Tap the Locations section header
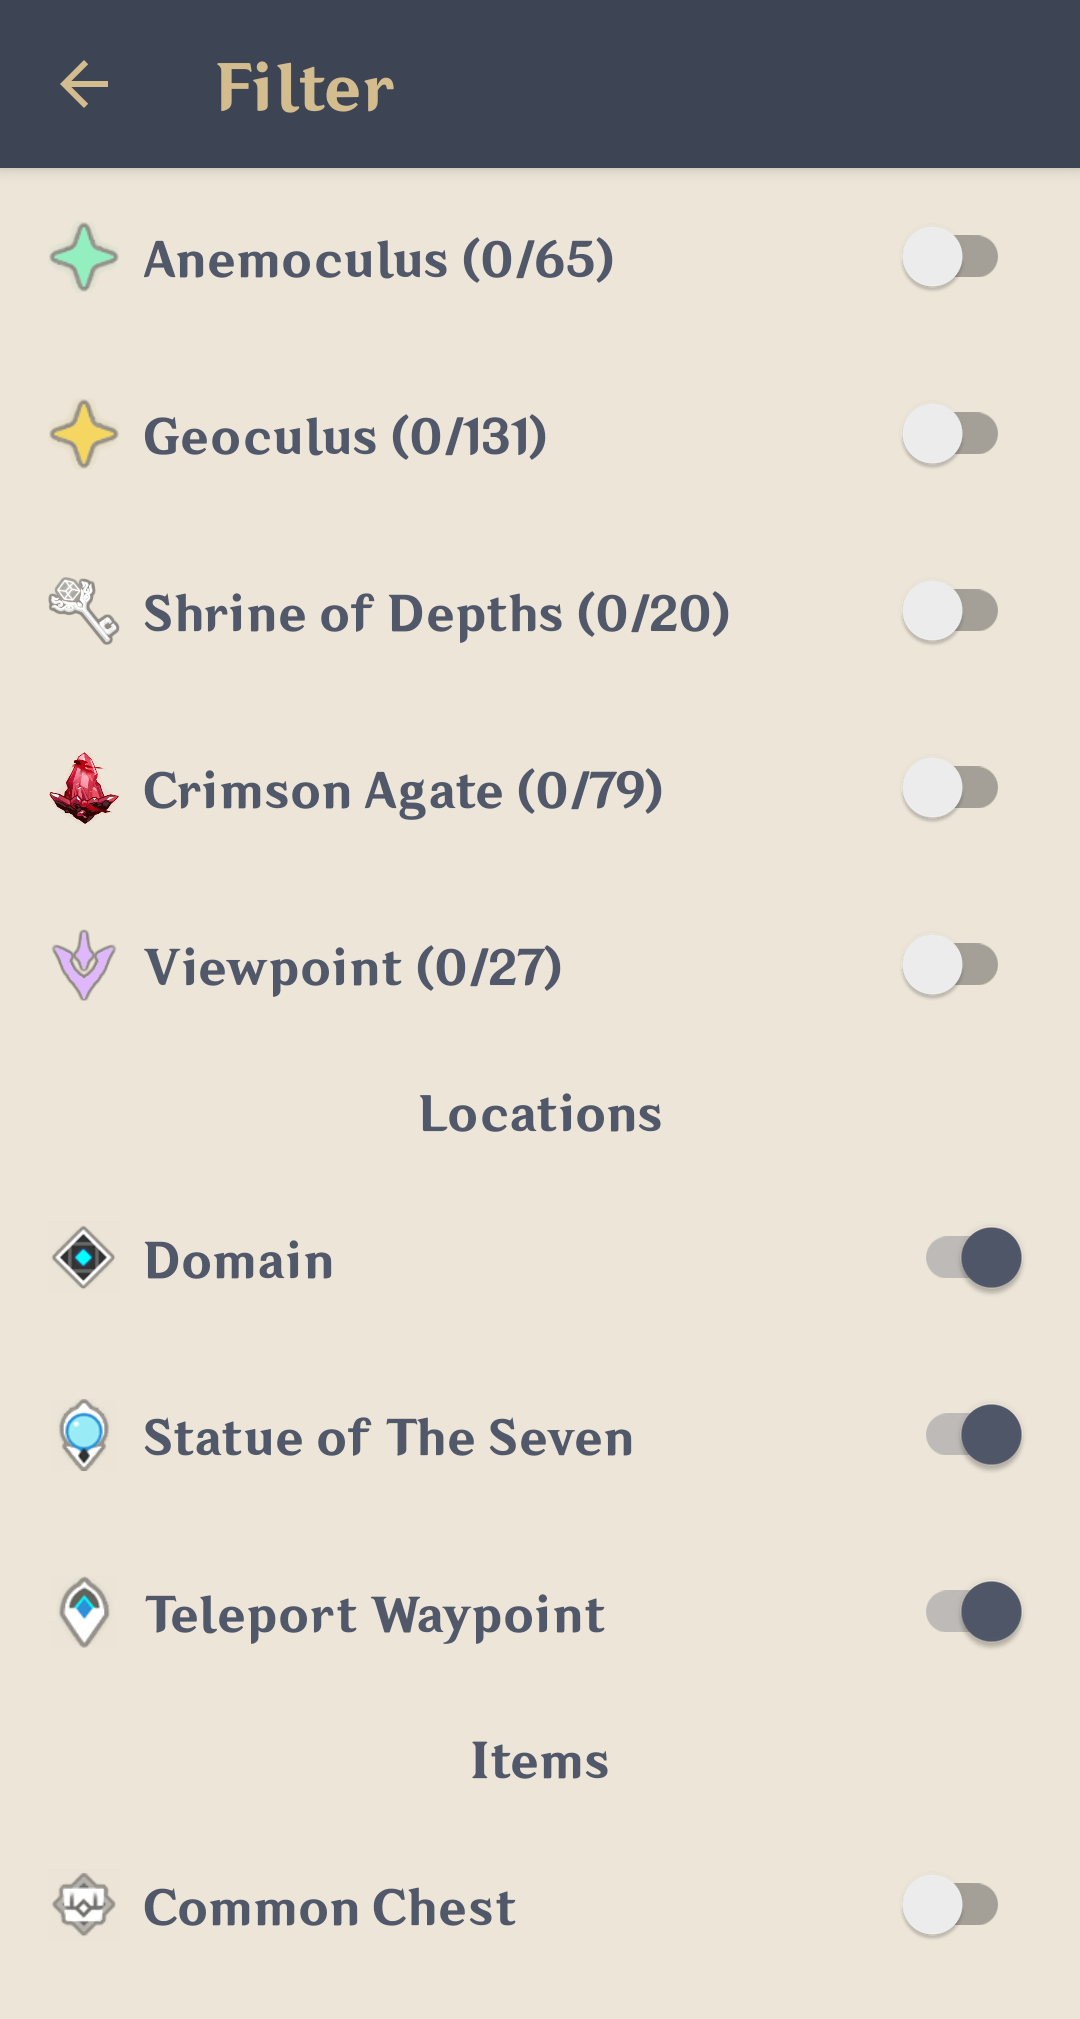 pos(540,1113)
